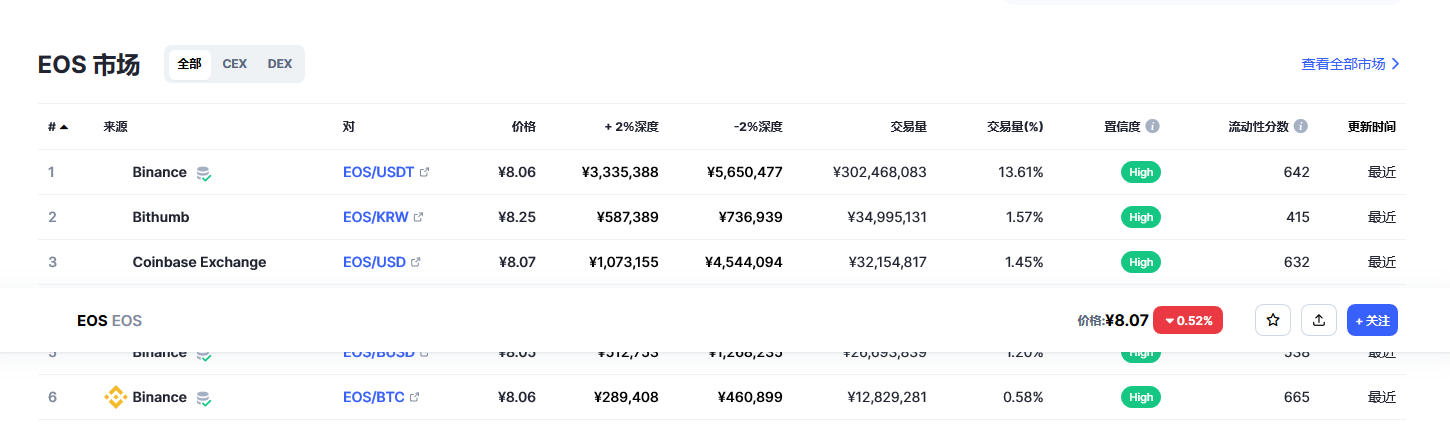Switch to the CEX tab

235,64
